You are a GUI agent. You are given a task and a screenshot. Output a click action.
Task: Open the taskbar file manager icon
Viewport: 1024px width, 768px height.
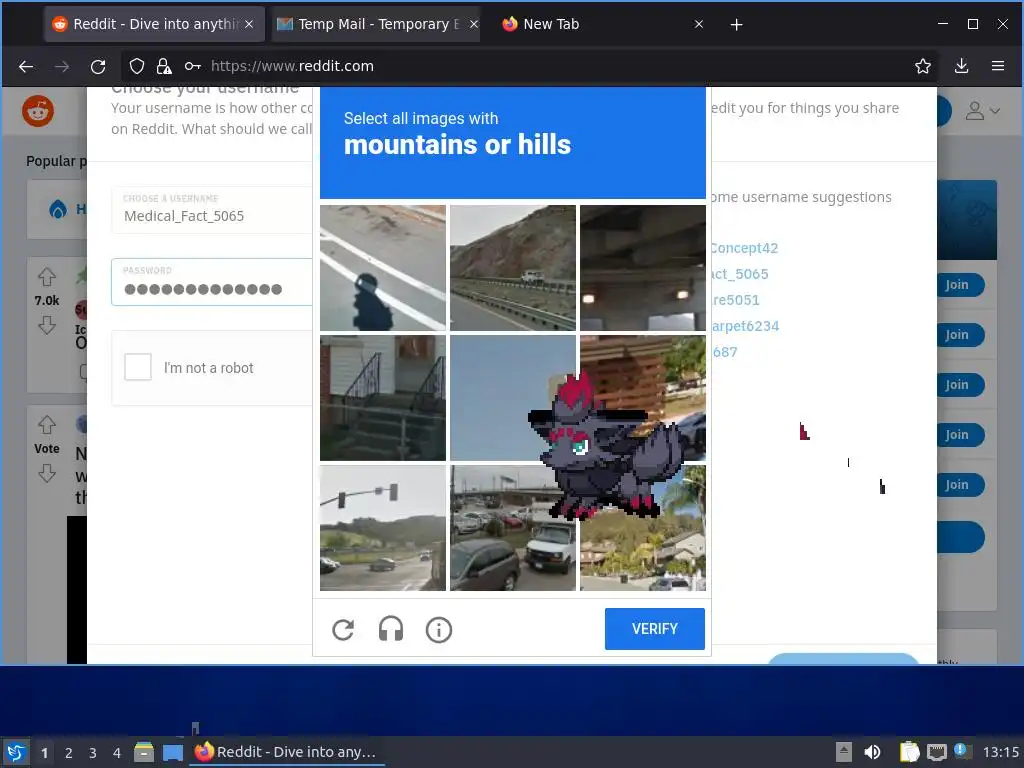144,752
